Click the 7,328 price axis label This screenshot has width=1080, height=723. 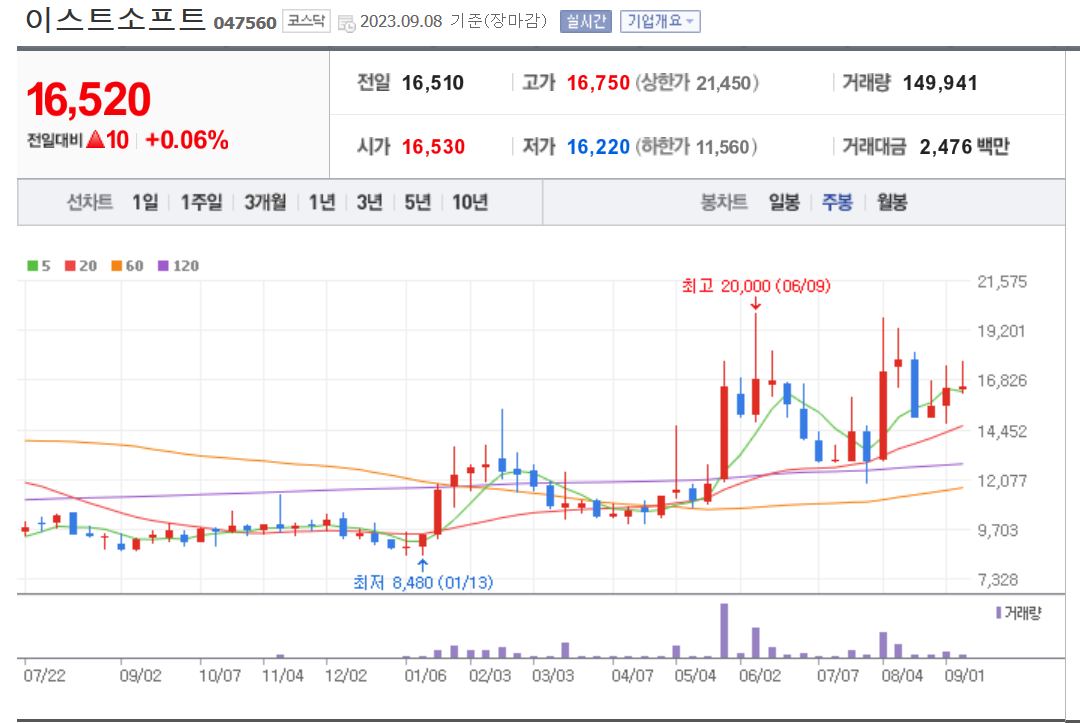(997, 580)
